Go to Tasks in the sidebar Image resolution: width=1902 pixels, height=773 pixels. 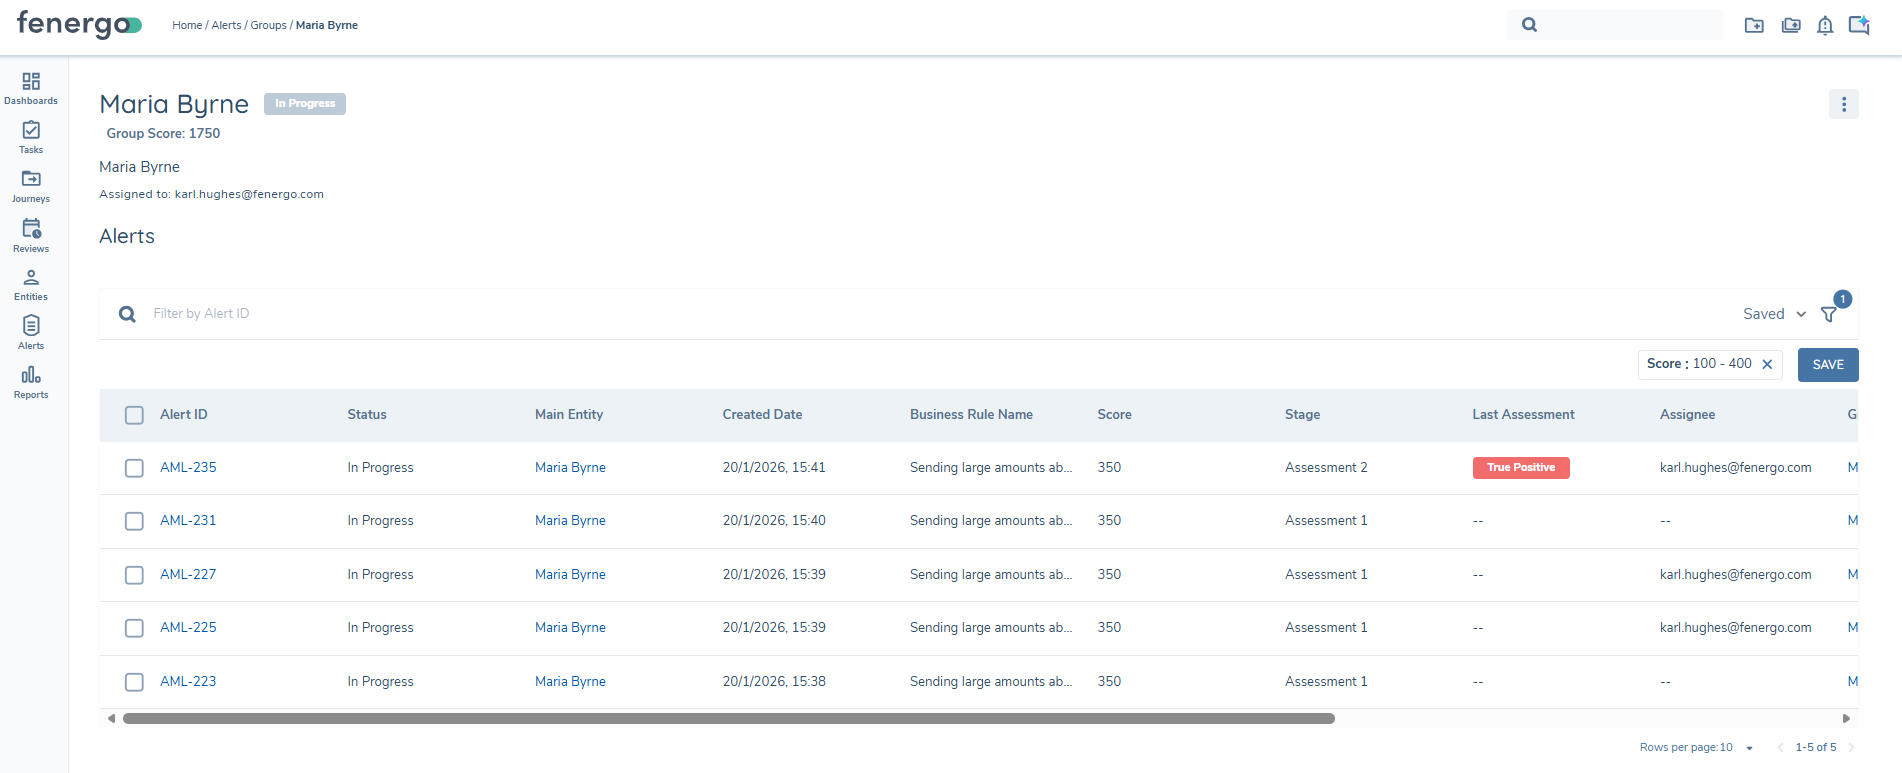point(31,137)
